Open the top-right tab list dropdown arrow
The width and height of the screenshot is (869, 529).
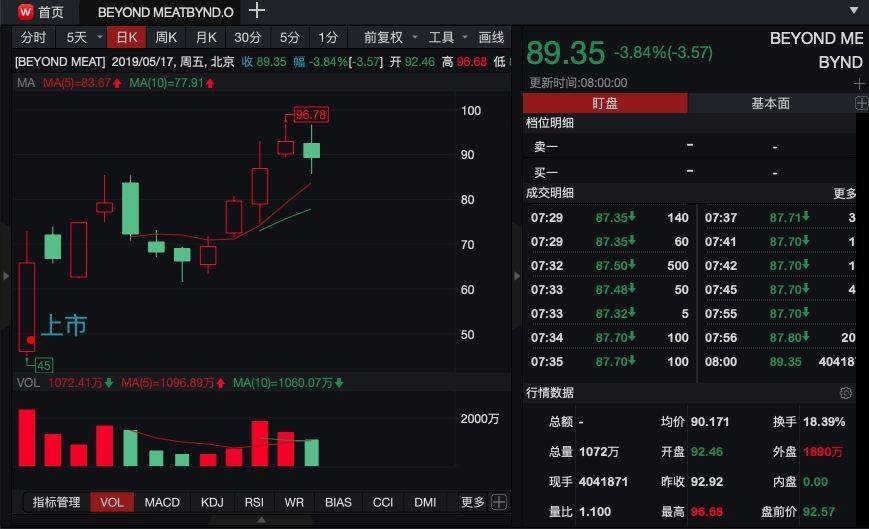854,10
